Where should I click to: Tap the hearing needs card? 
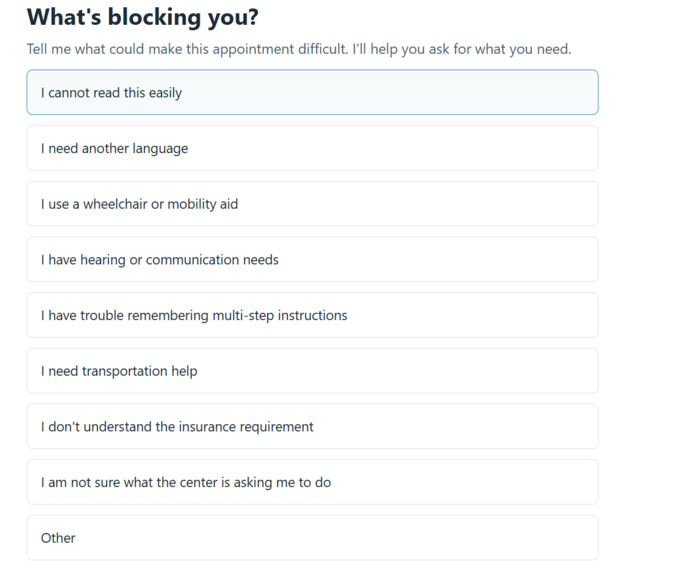coord(312,259)
